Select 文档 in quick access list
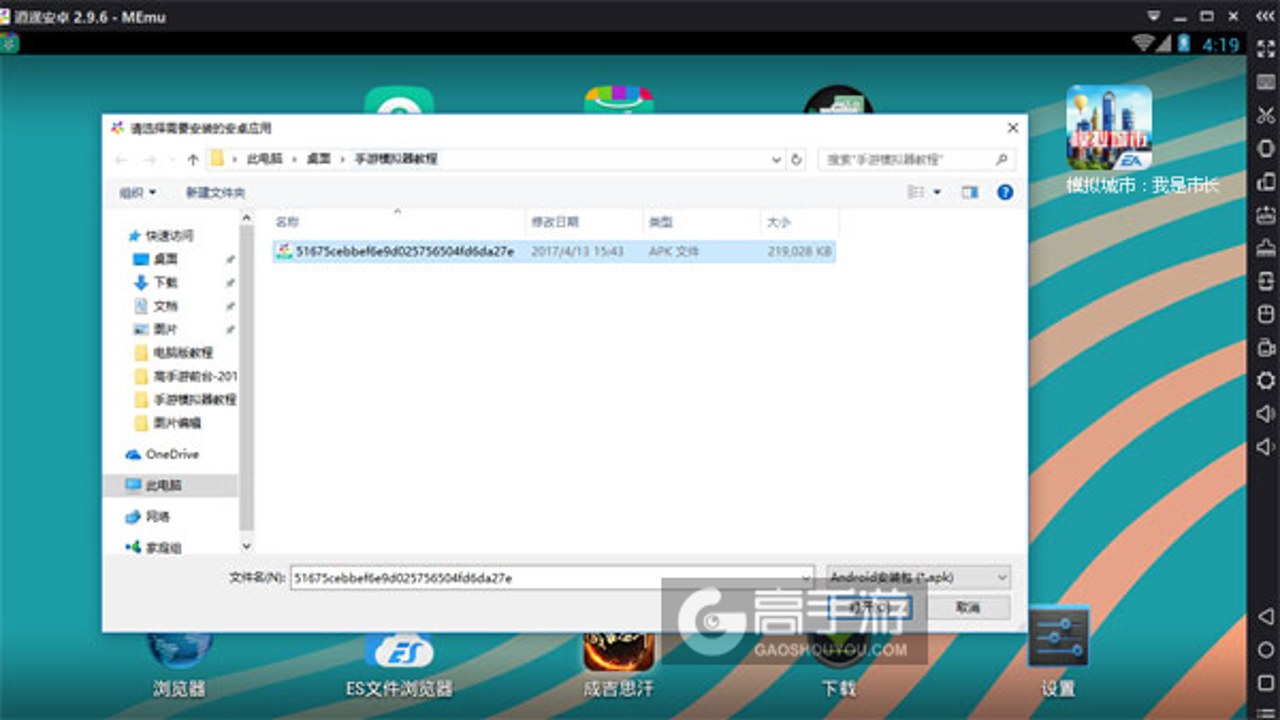 [157, 306]
